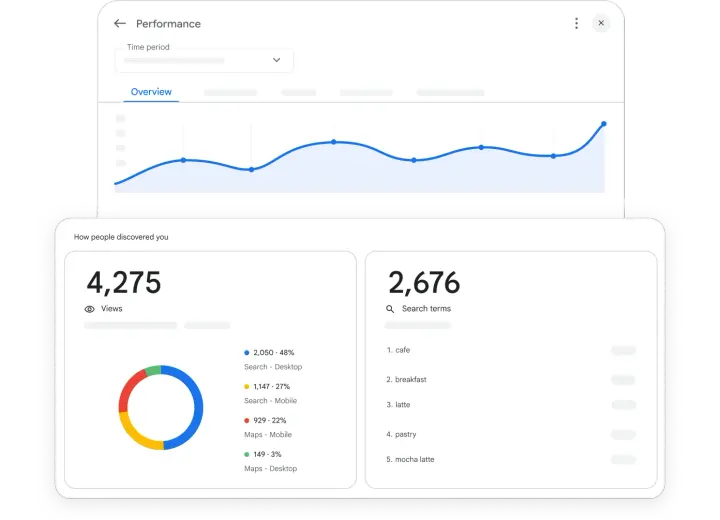Click the 'Search terms' label
The image size is (720, 520).
pyautogui.click(x=427, y=309)
